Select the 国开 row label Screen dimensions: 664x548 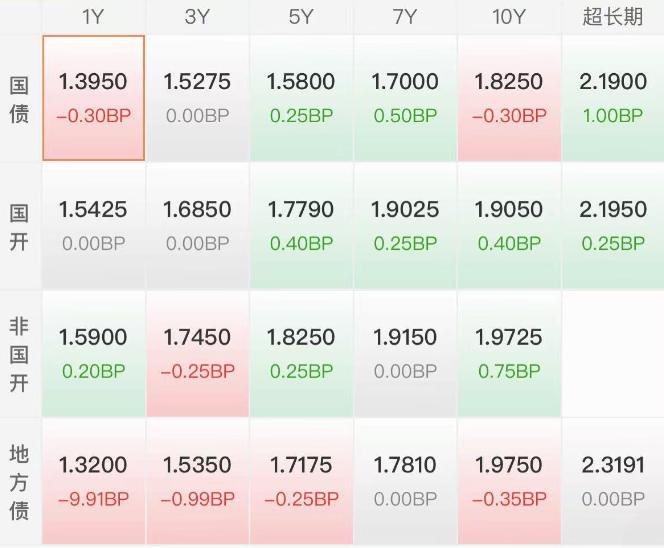(x=19, y=226)
